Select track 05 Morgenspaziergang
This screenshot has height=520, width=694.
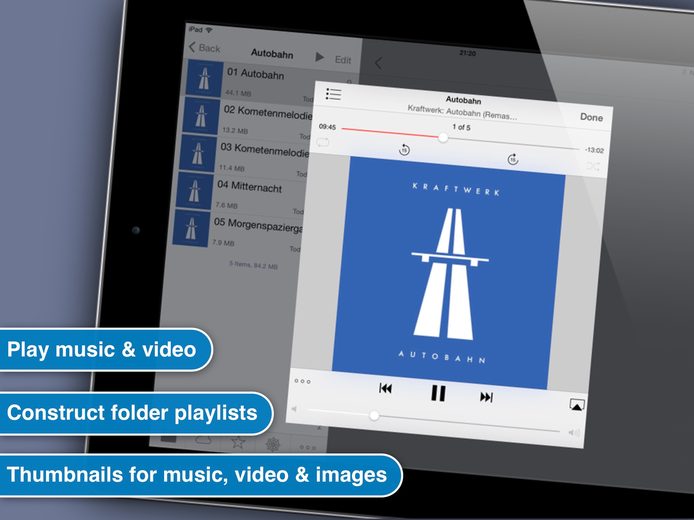(x=236, y=231)
